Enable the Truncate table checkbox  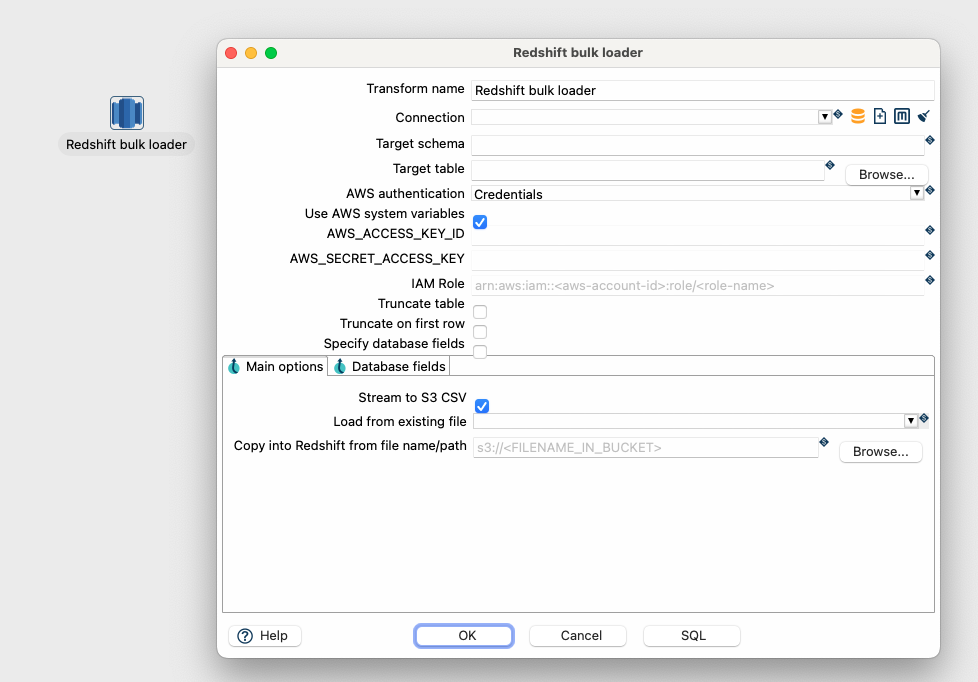point(480,312)
